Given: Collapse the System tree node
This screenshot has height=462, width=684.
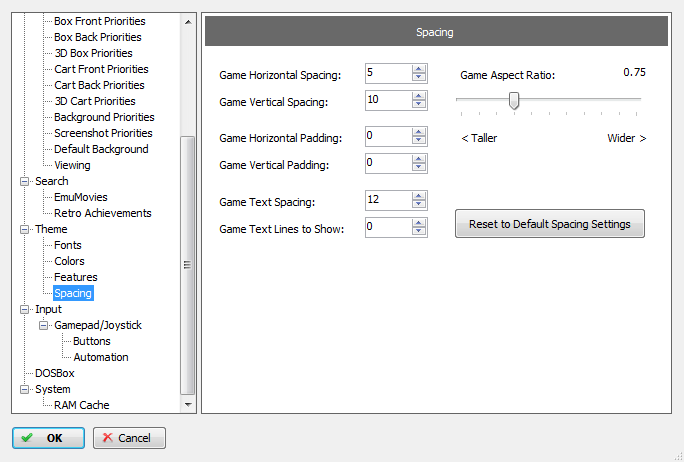Looking at the screenshot, I should pos(25,389).
